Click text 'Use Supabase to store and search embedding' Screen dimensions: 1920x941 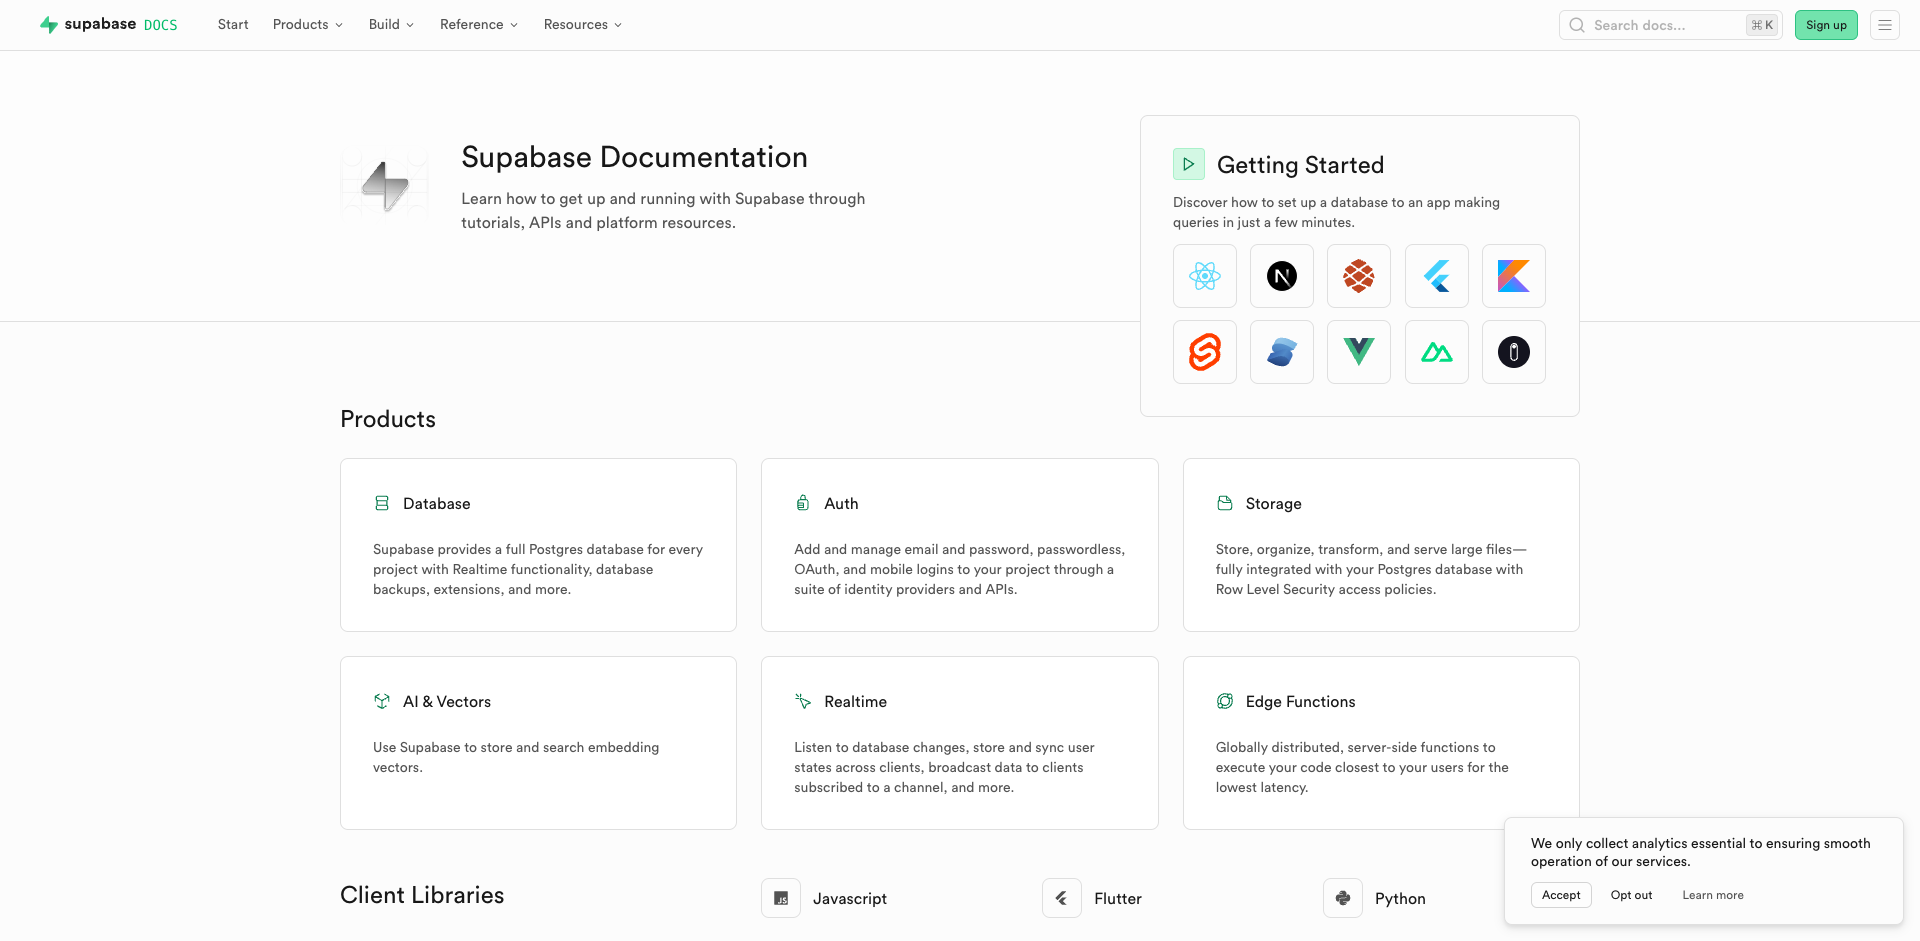pos(516,747)
